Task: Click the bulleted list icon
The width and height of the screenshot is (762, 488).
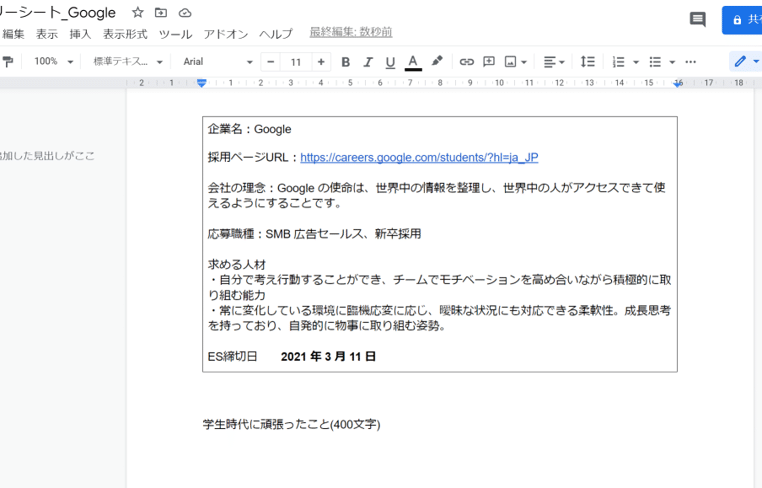Action: point(655,62)
